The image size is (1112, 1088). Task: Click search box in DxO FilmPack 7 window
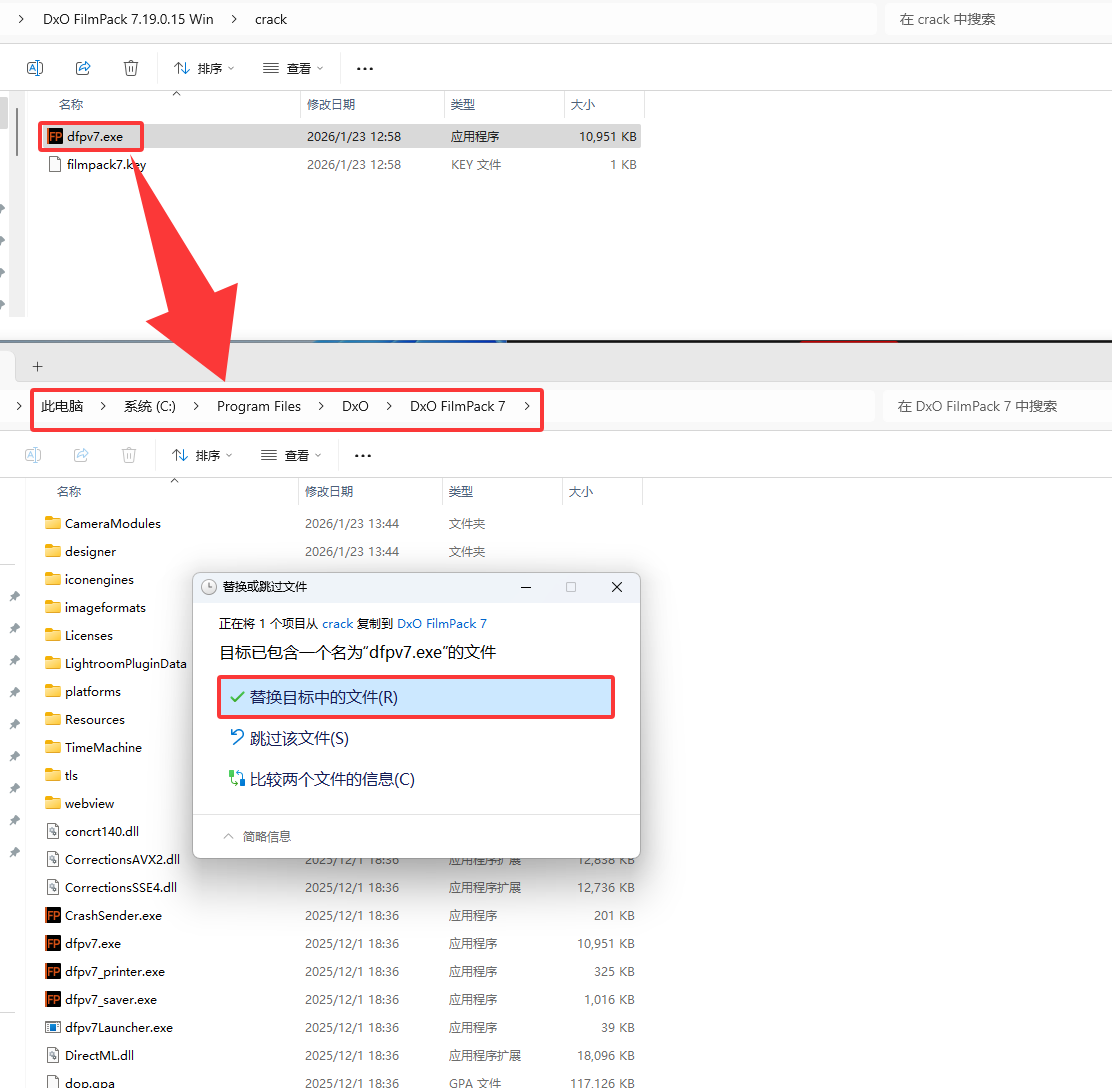click(x=997, y=406)
